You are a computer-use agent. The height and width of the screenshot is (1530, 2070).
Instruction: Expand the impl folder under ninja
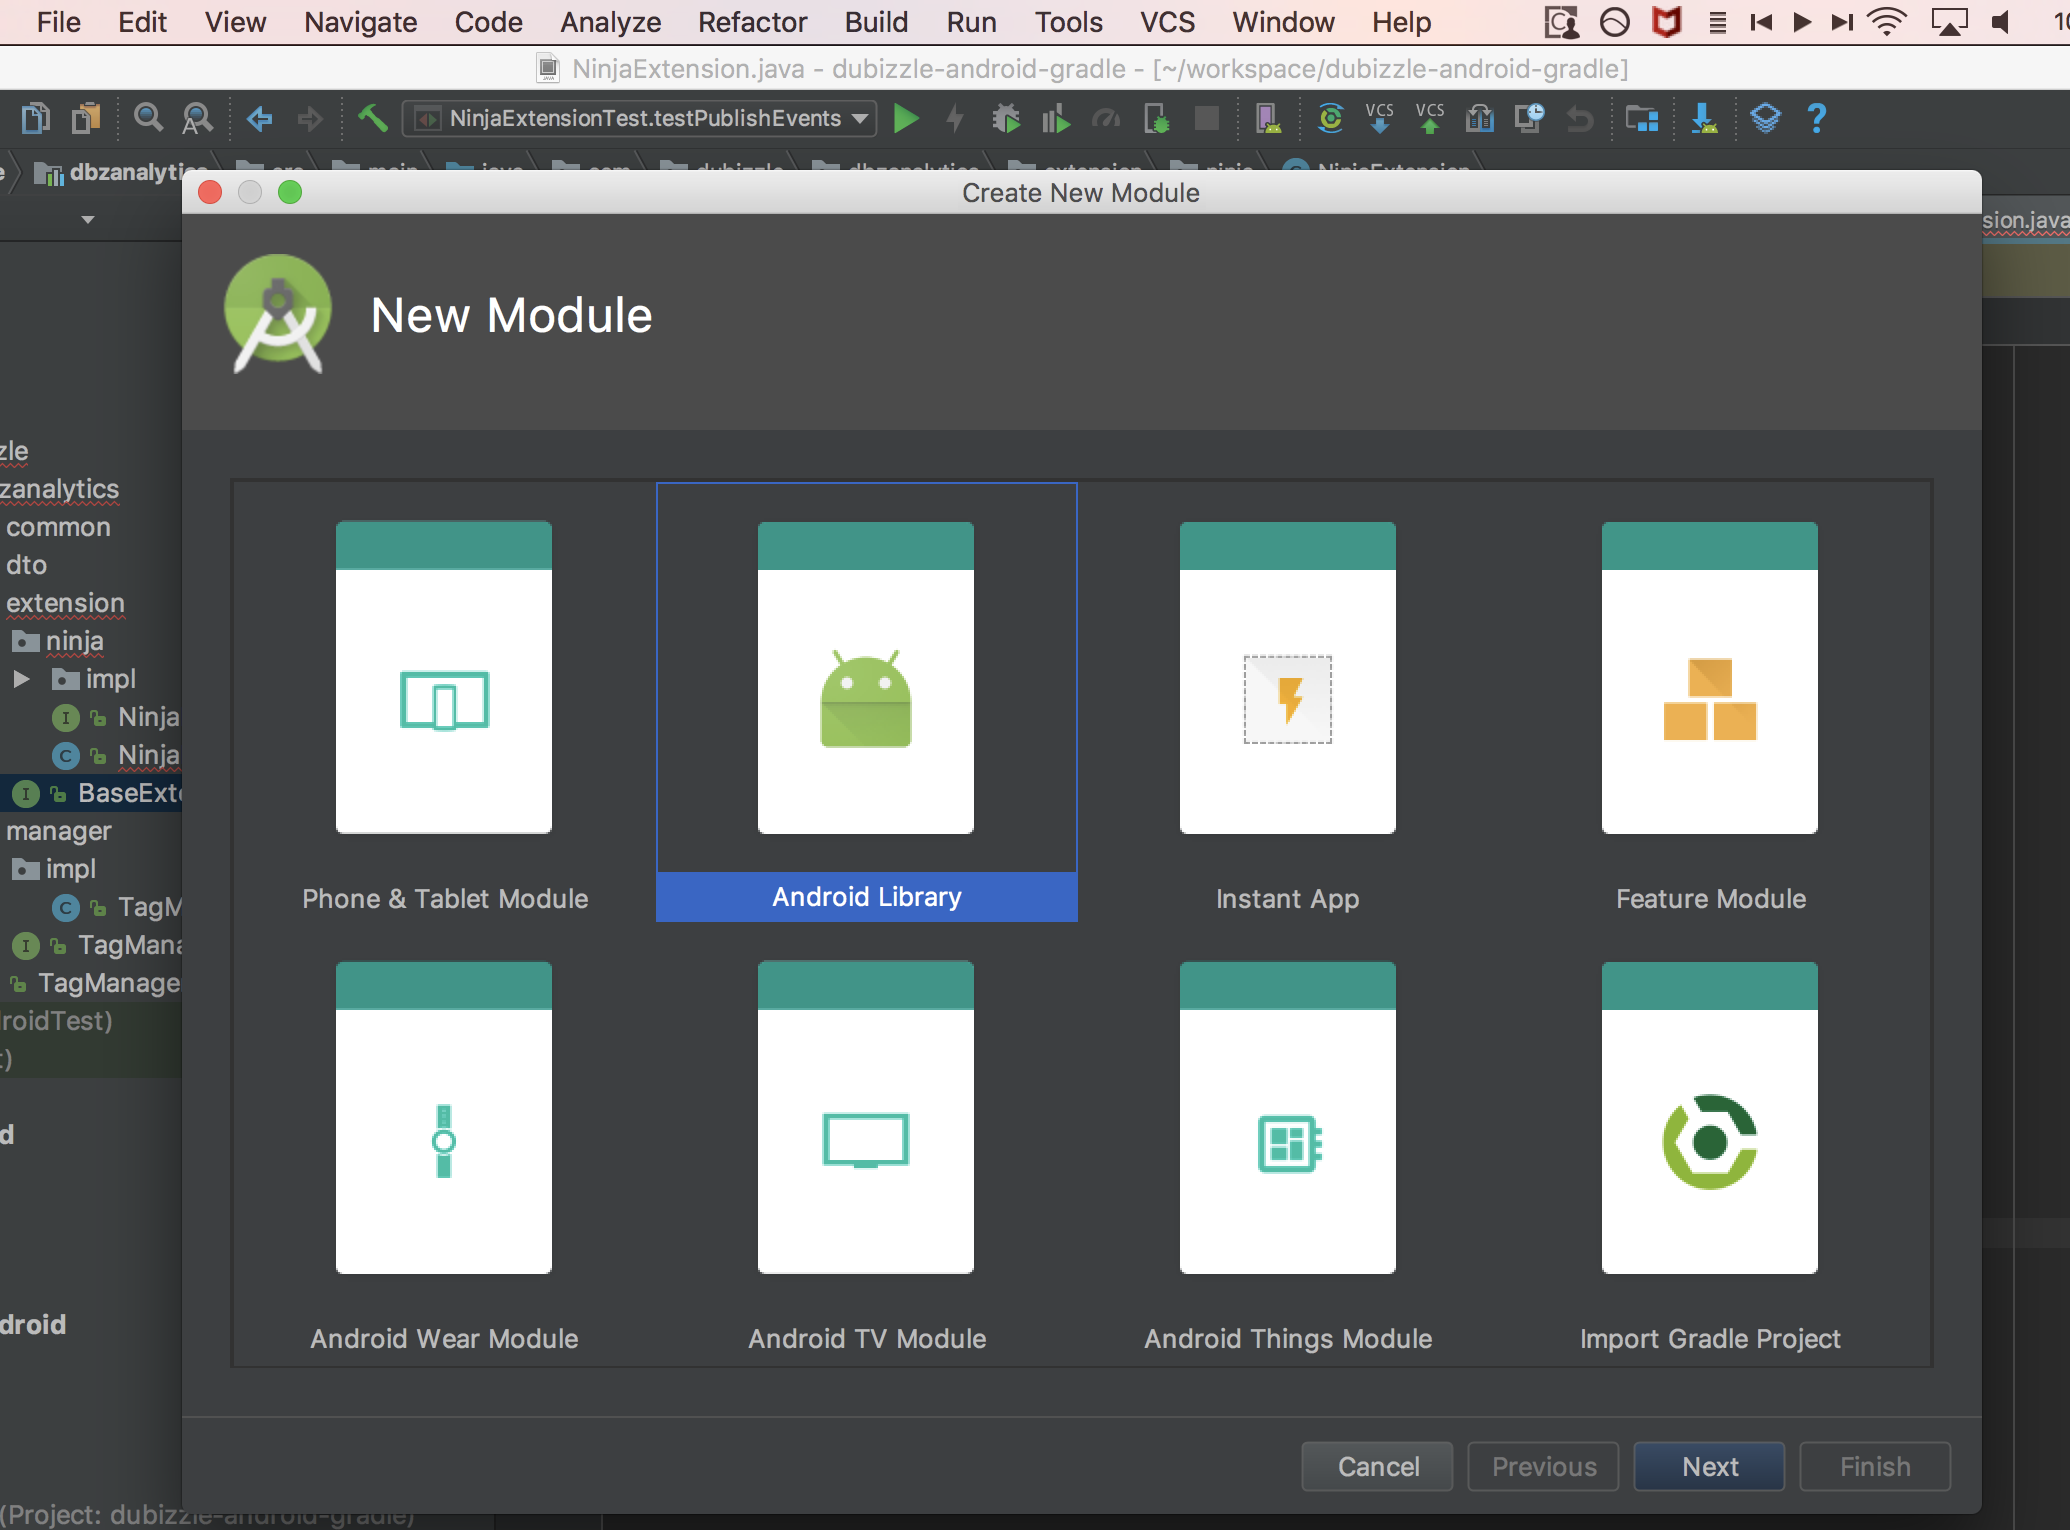pos(21,679)
